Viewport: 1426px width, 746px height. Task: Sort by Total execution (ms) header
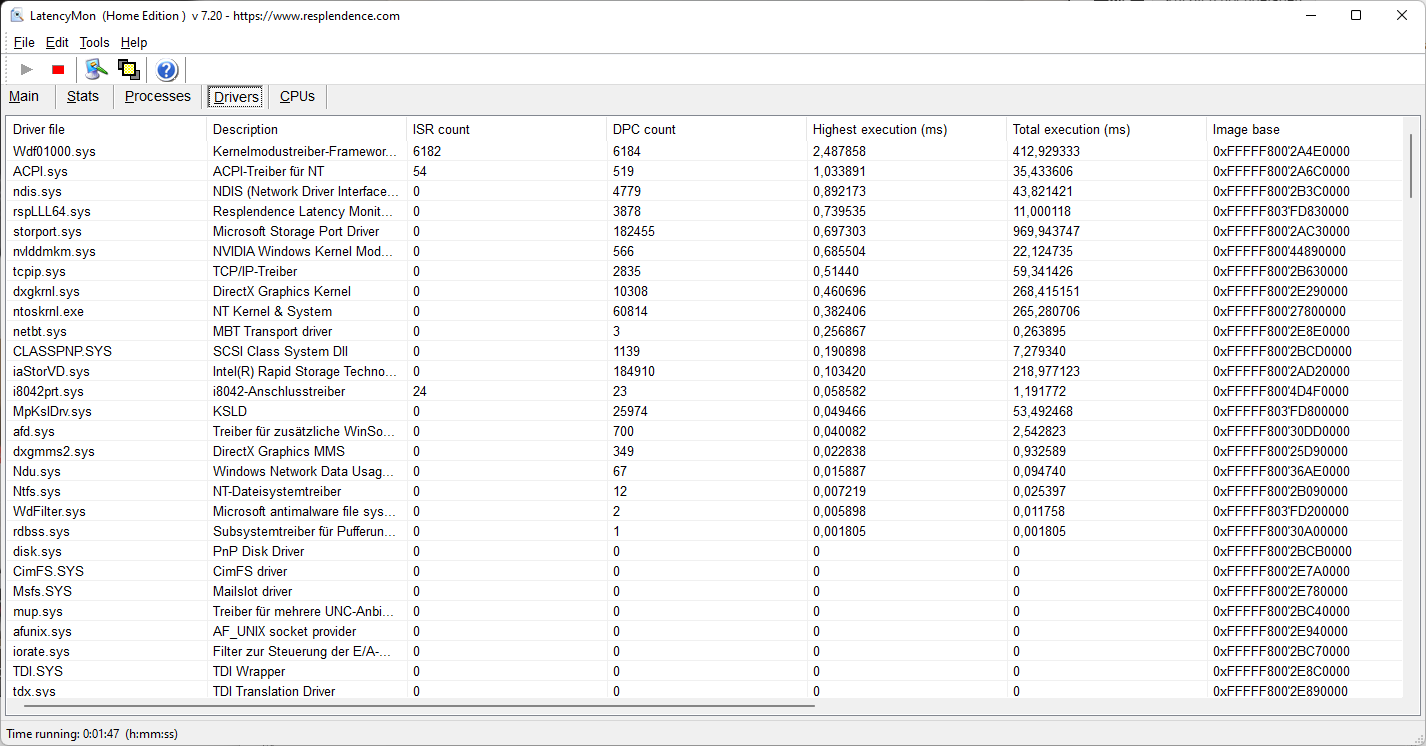(1106, 129)
